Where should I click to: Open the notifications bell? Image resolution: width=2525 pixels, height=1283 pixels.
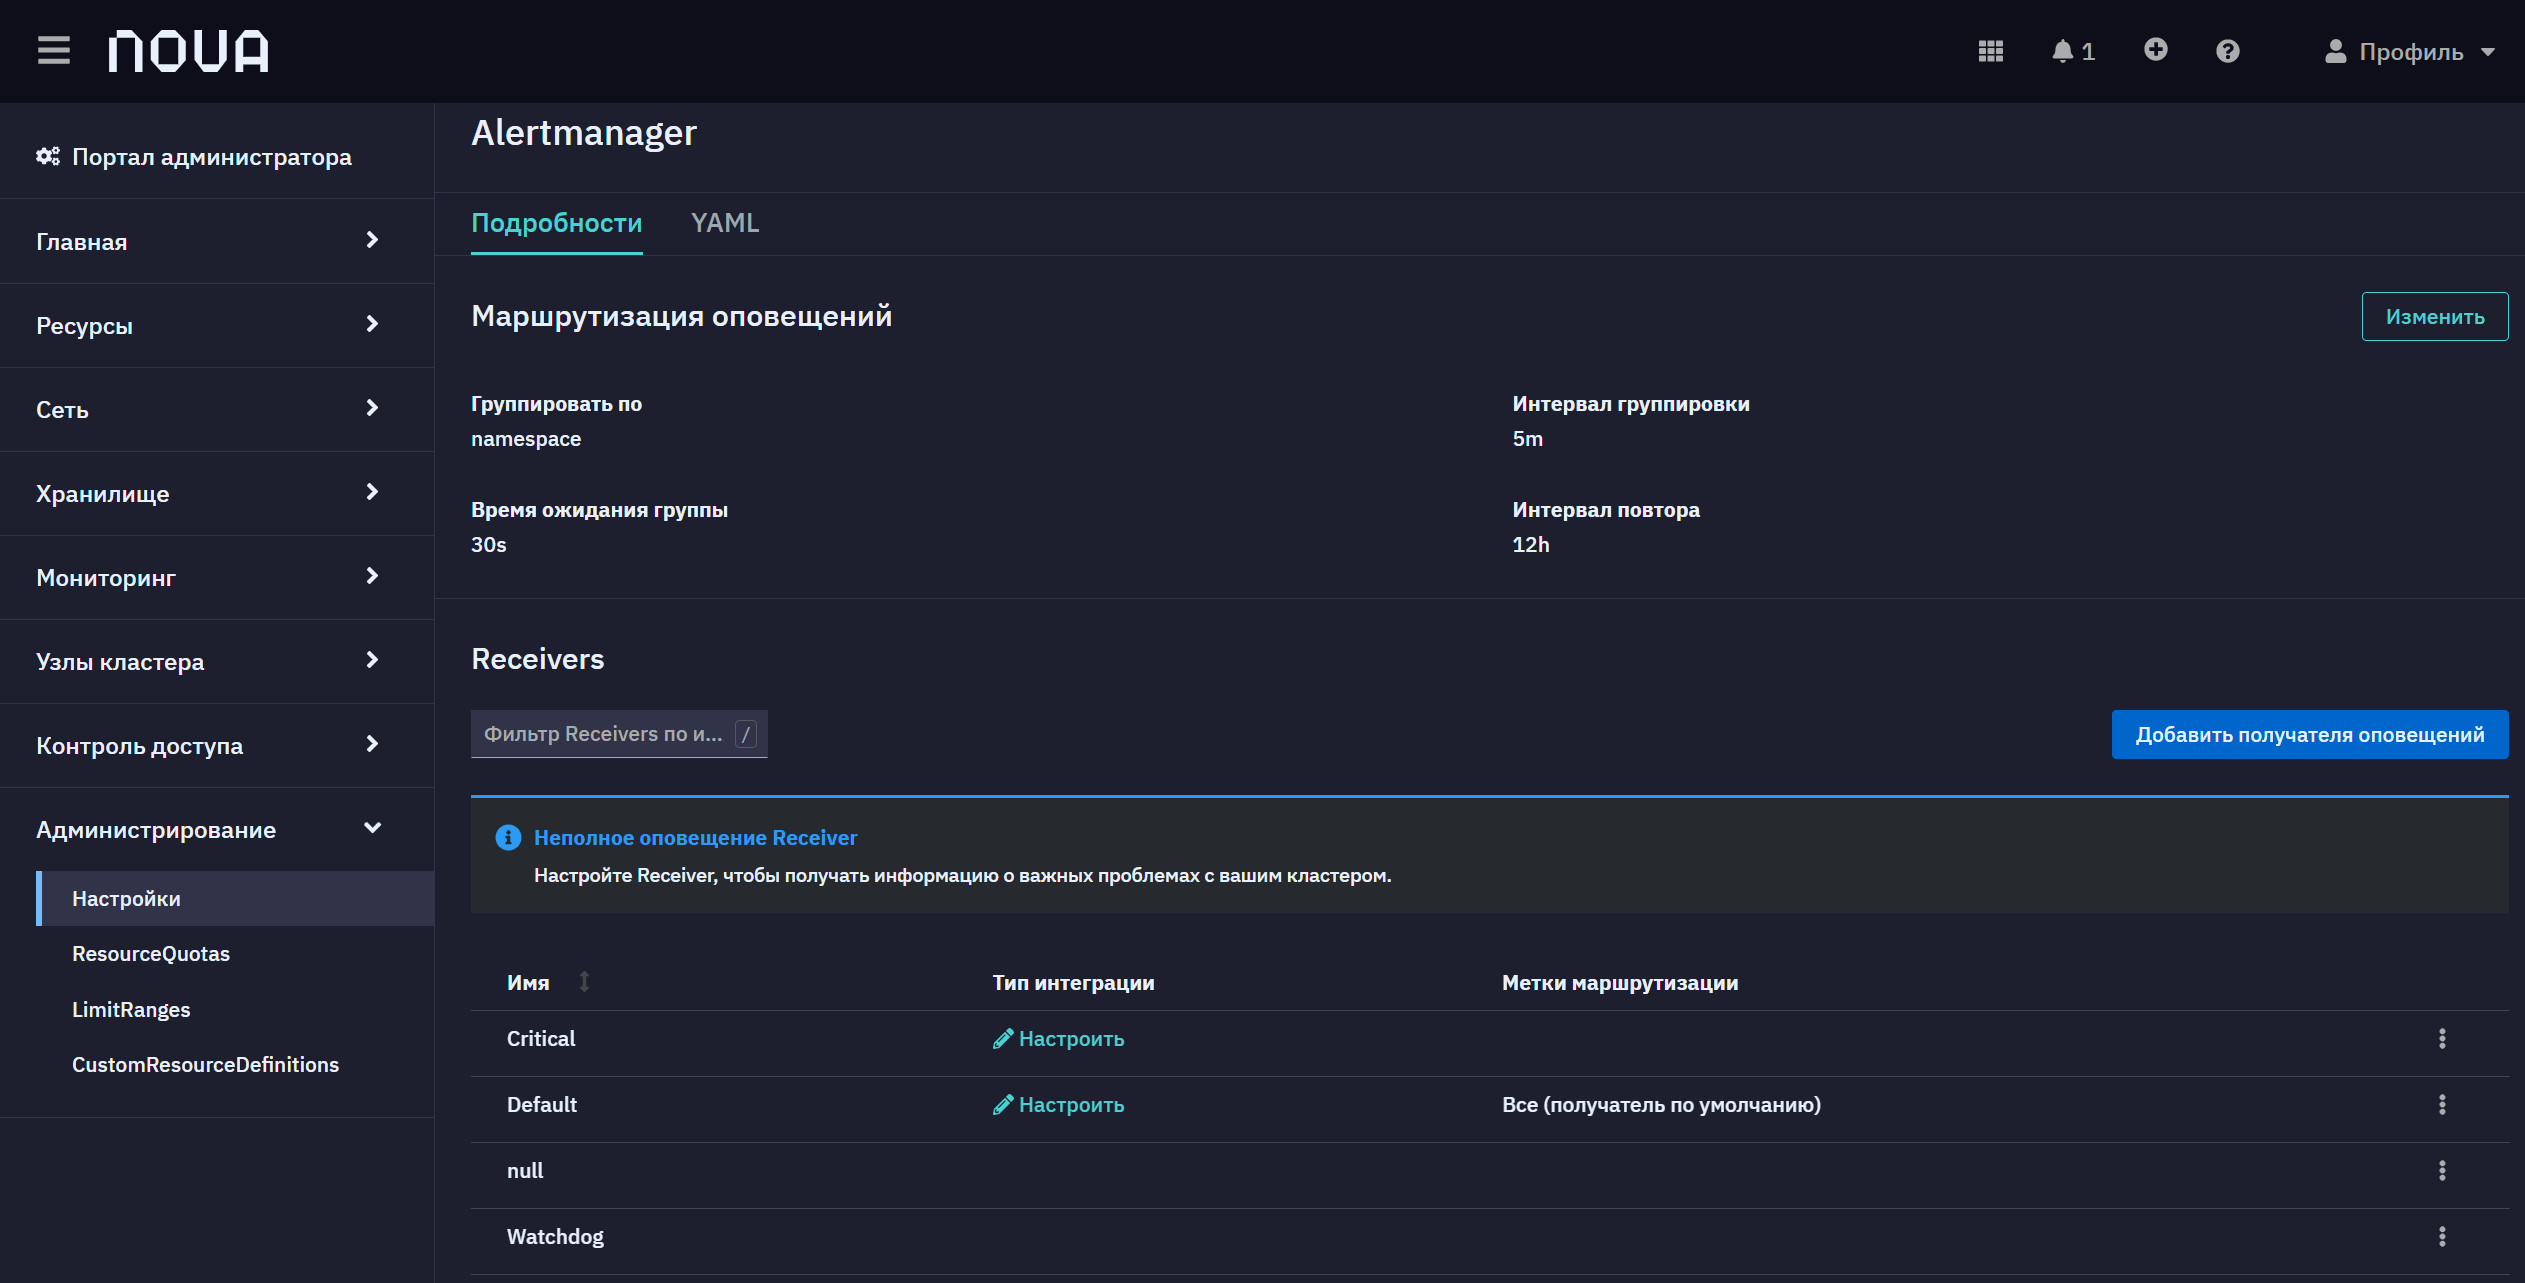[2072, 51]
